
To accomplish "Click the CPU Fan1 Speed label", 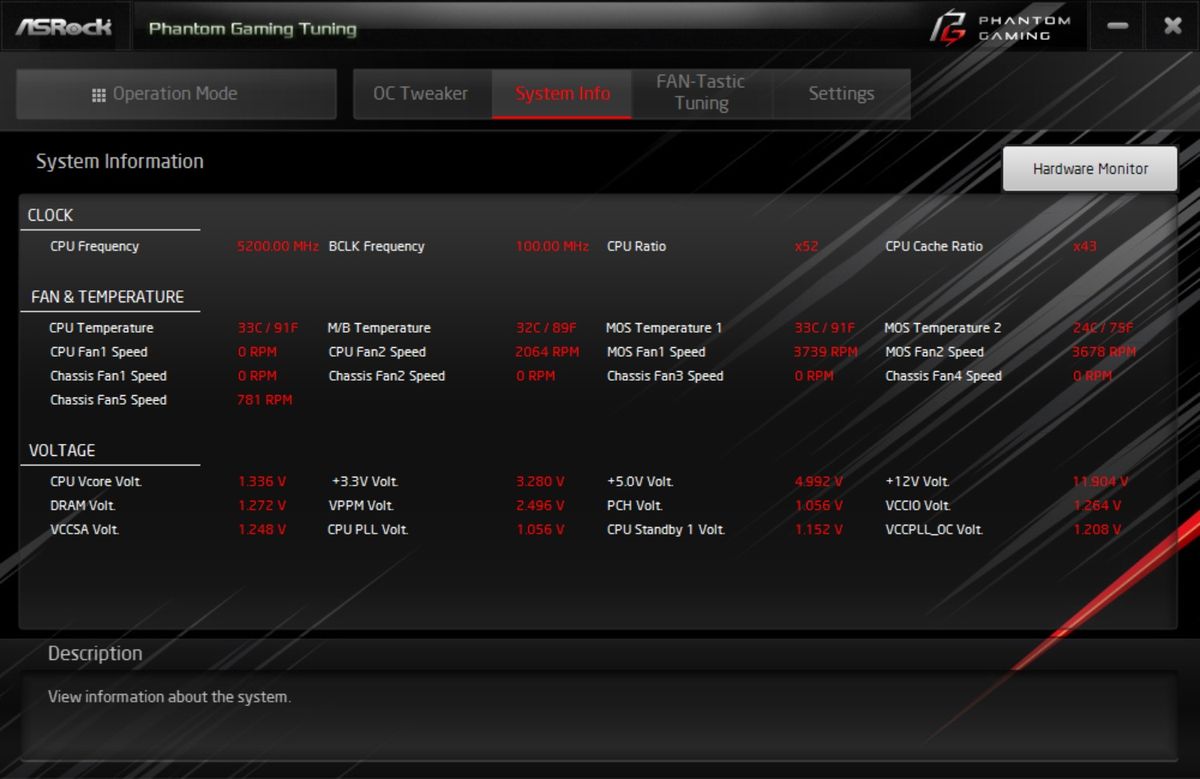I will click(x=99, y=352).
